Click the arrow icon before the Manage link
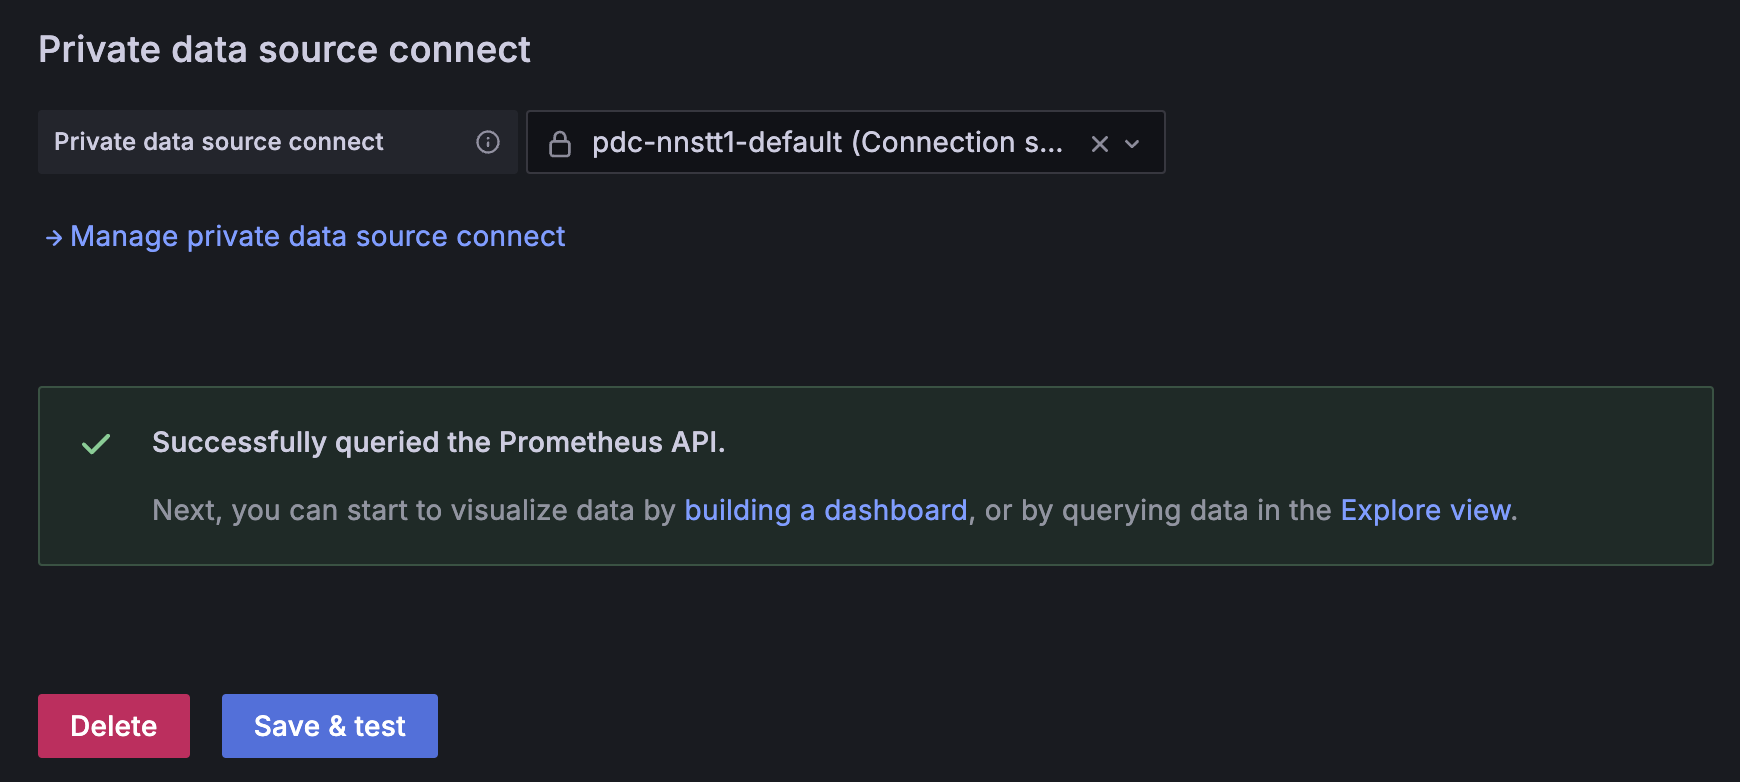This screenshot has height=782, width=1740. click(x=54, y=238)
